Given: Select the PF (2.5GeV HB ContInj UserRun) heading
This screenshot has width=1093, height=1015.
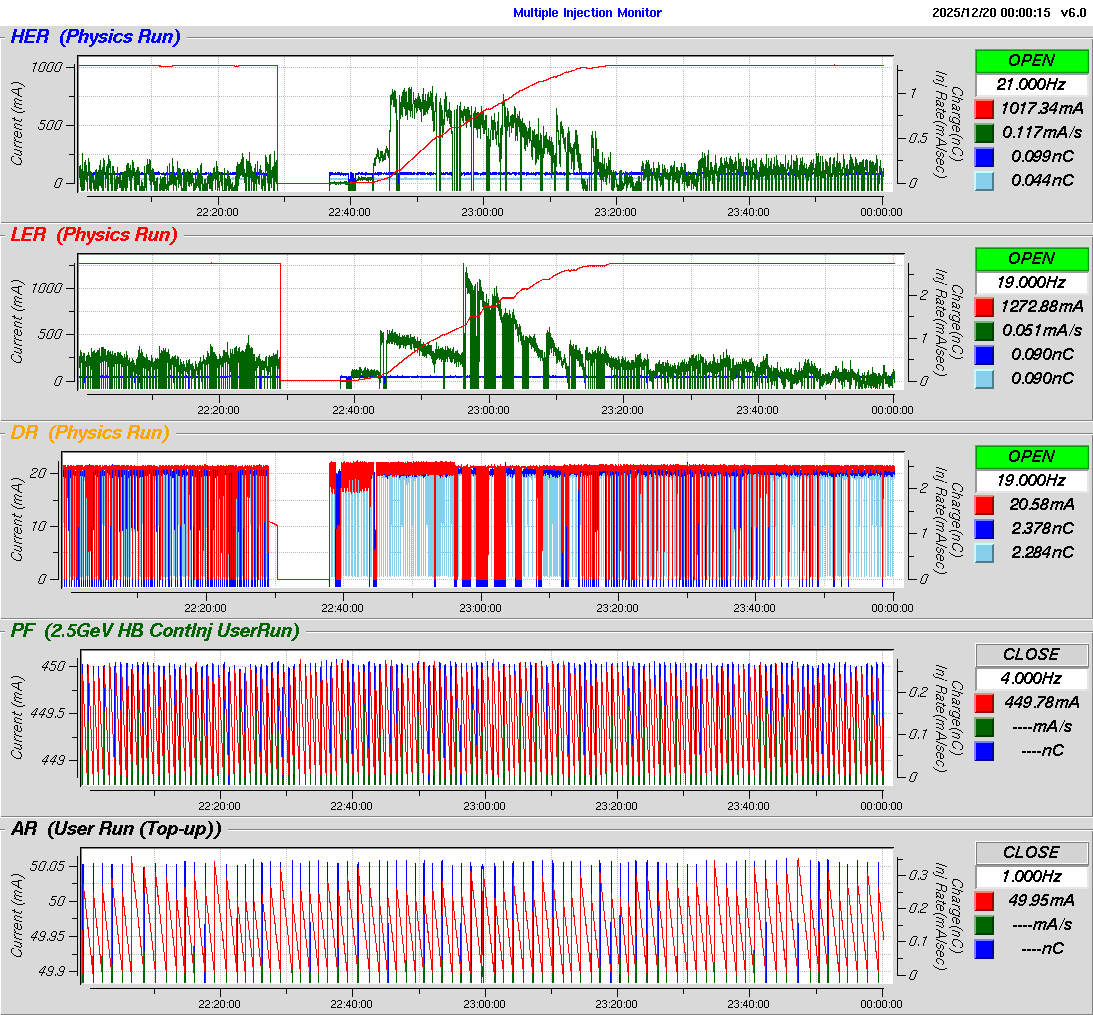Looking at the screenshot, I should (155, 630).
